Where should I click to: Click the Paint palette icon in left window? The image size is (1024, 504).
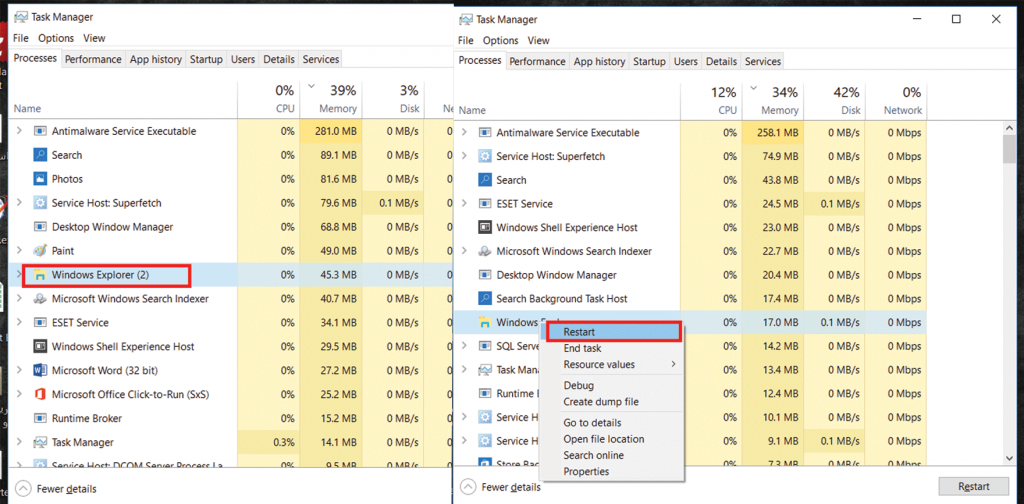40,251
